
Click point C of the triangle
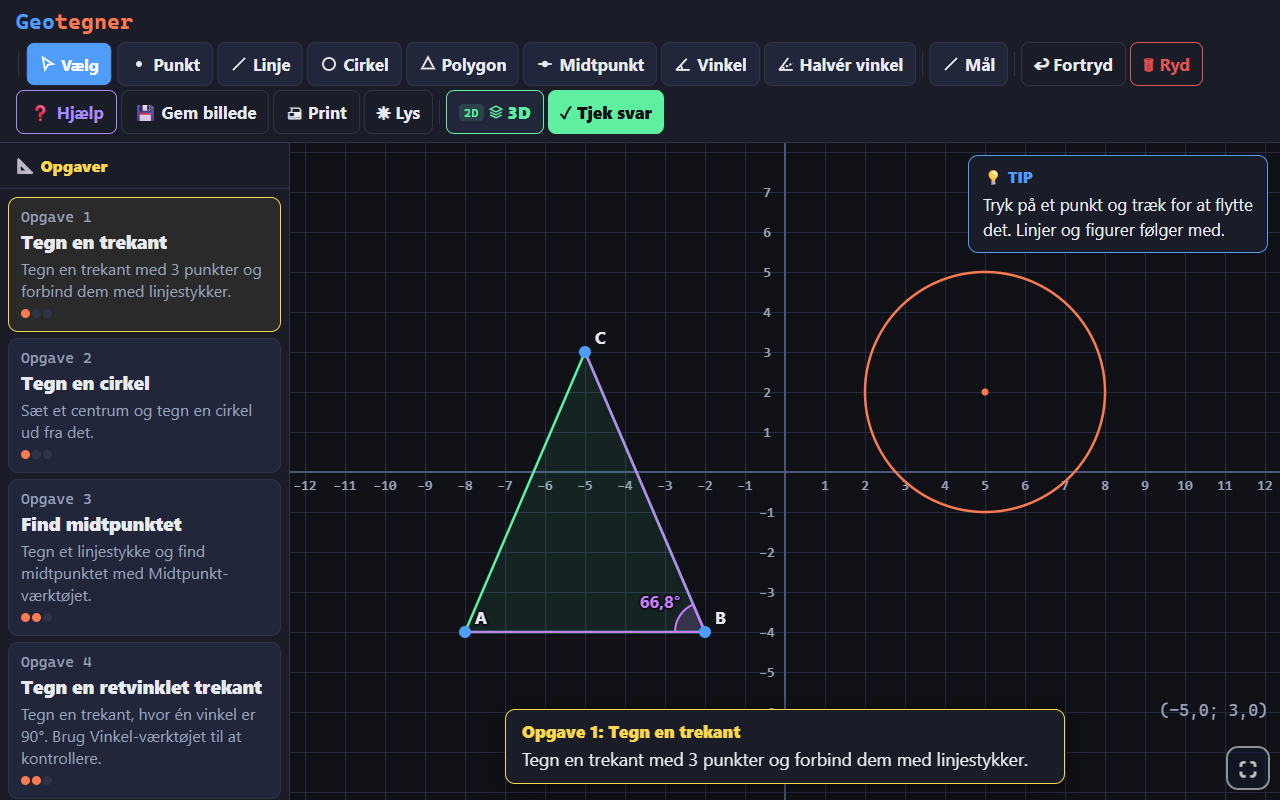click(585, 352)
